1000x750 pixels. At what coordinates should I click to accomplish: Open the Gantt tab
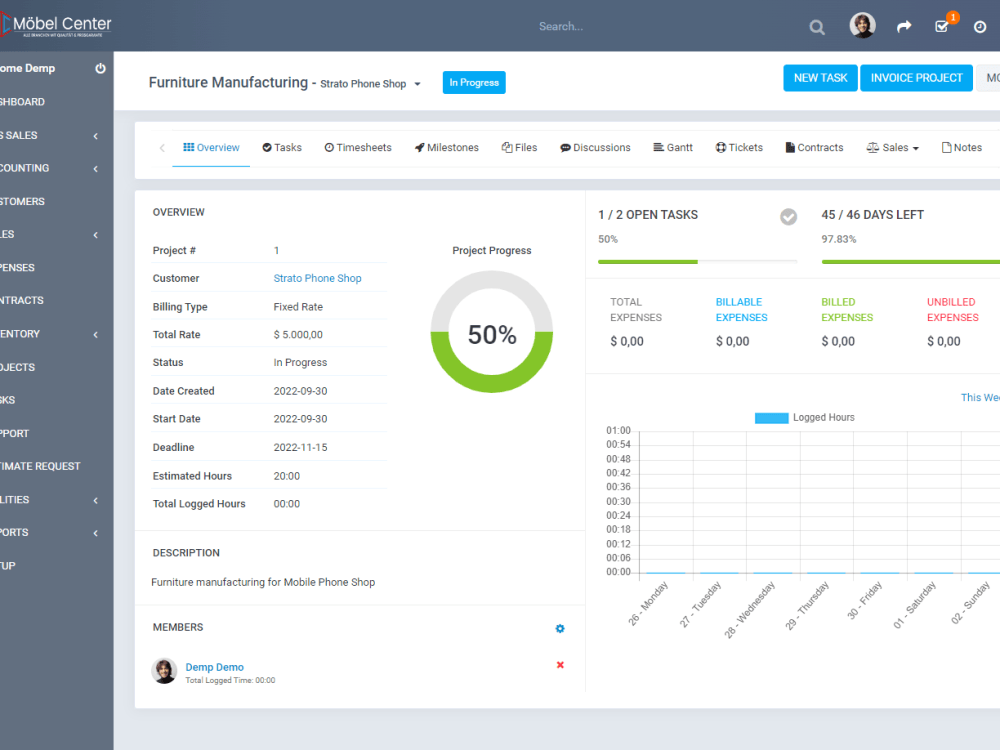tap(673, 147)
